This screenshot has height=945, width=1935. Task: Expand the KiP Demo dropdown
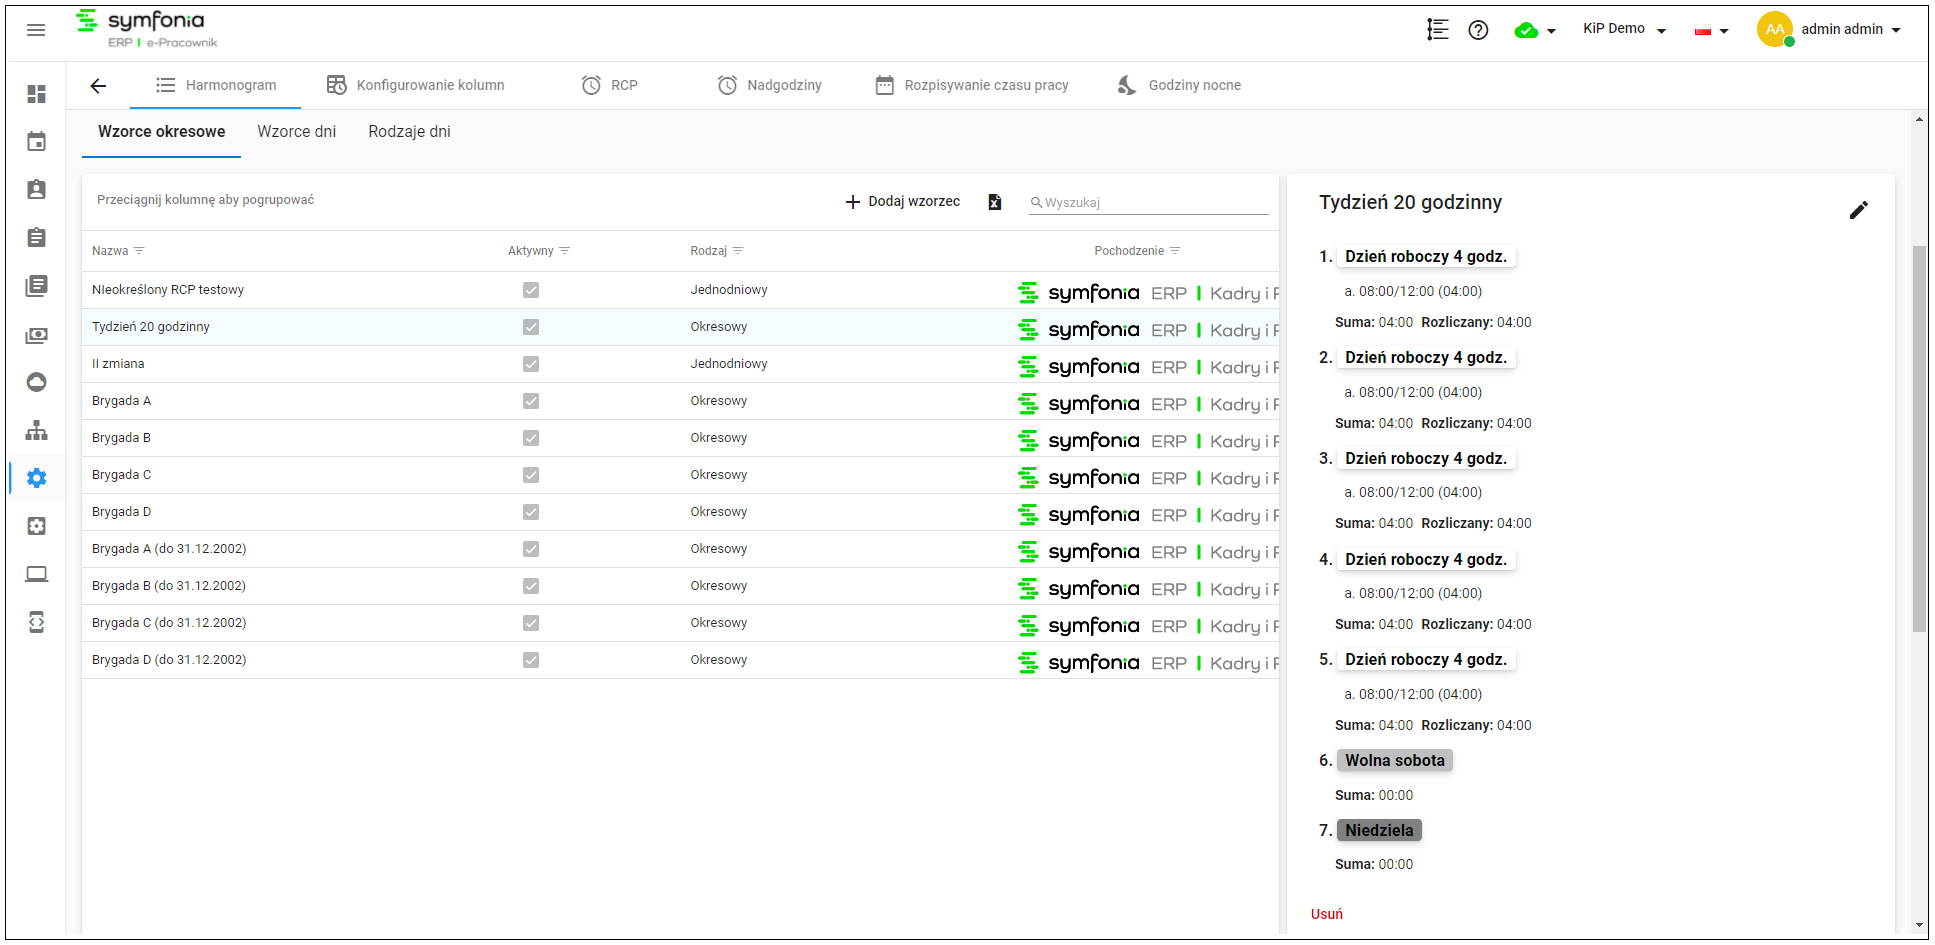[1624, 29]
